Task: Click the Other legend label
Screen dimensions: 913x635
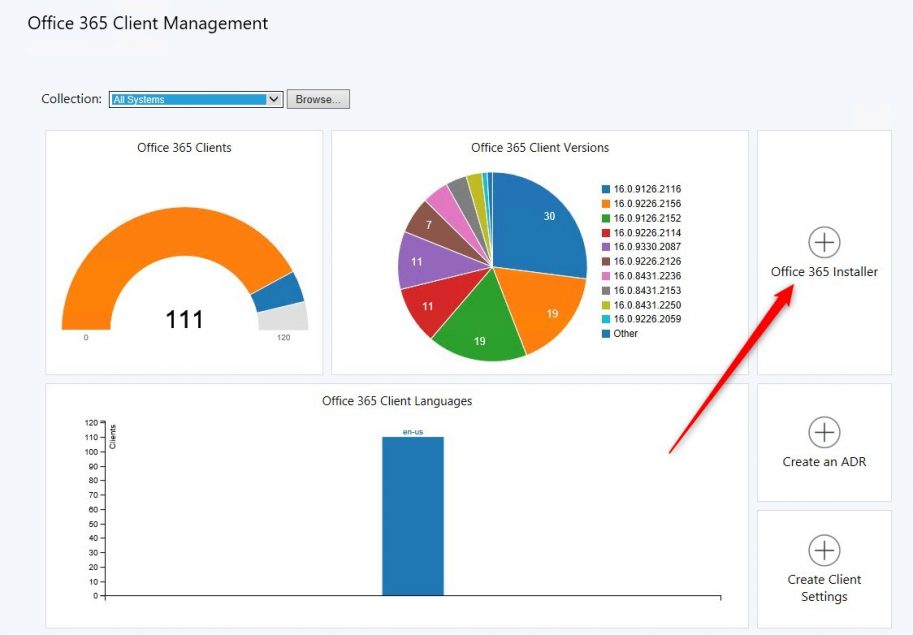Action: [625, 334]
